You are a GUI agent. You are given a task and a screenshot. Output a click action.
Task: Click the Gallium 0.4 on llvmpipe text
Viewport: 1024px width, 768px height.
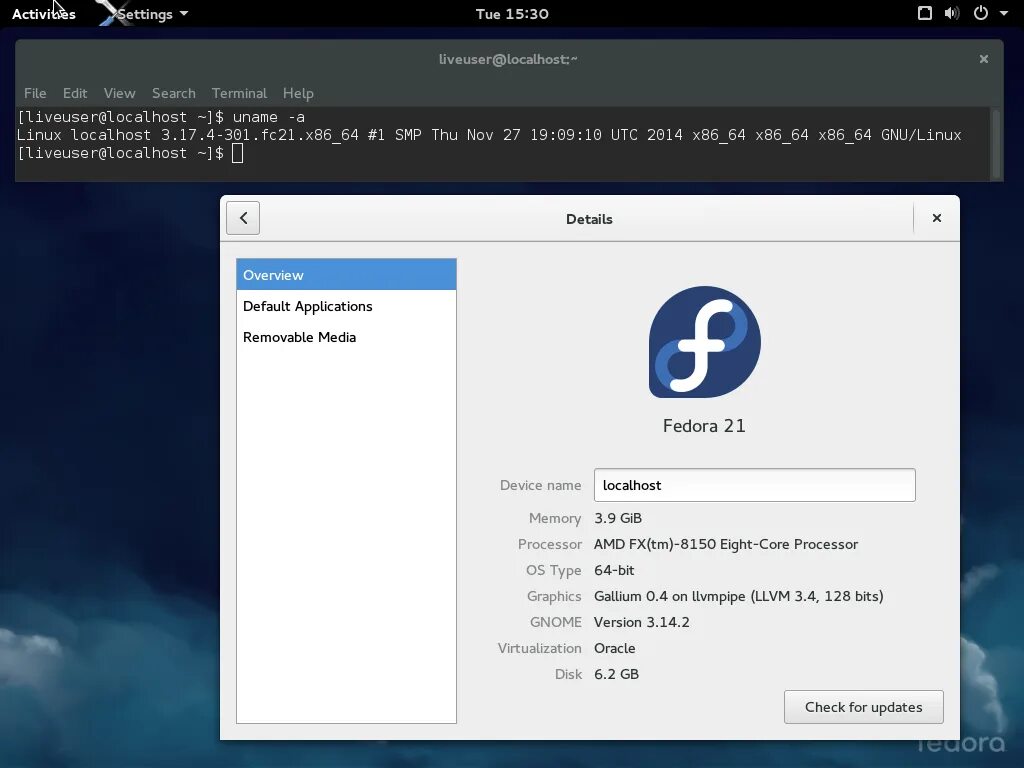point(738,596)
